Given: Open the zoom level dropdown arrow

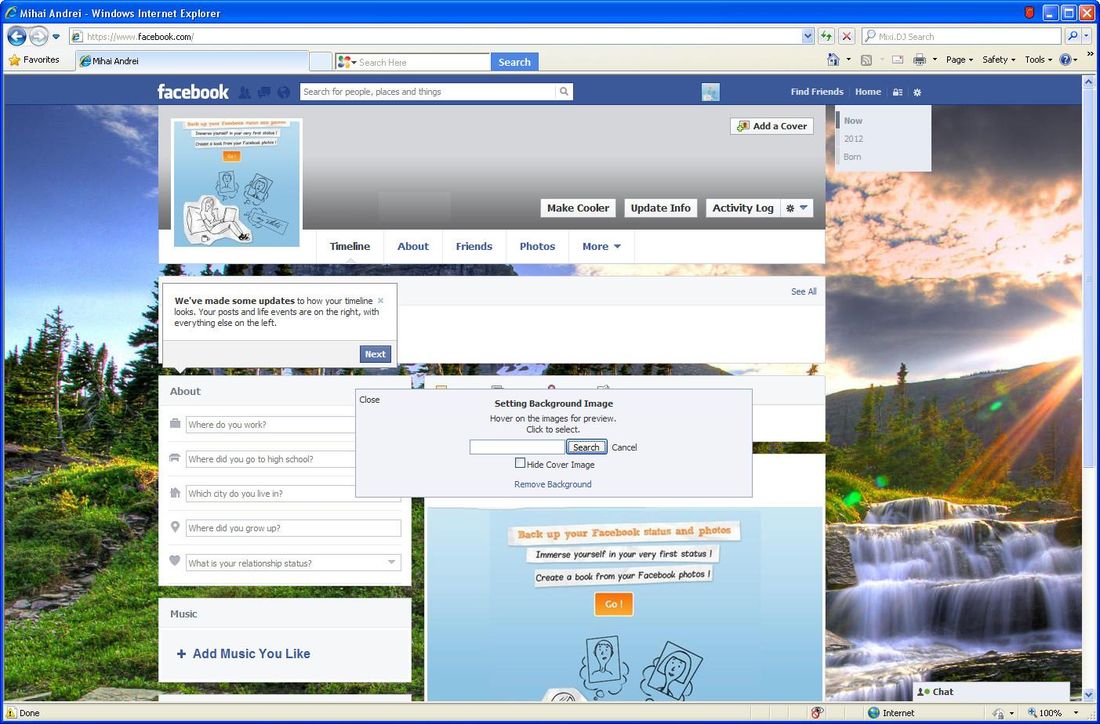Looking at the screenshot, I should click(1075, 713).
